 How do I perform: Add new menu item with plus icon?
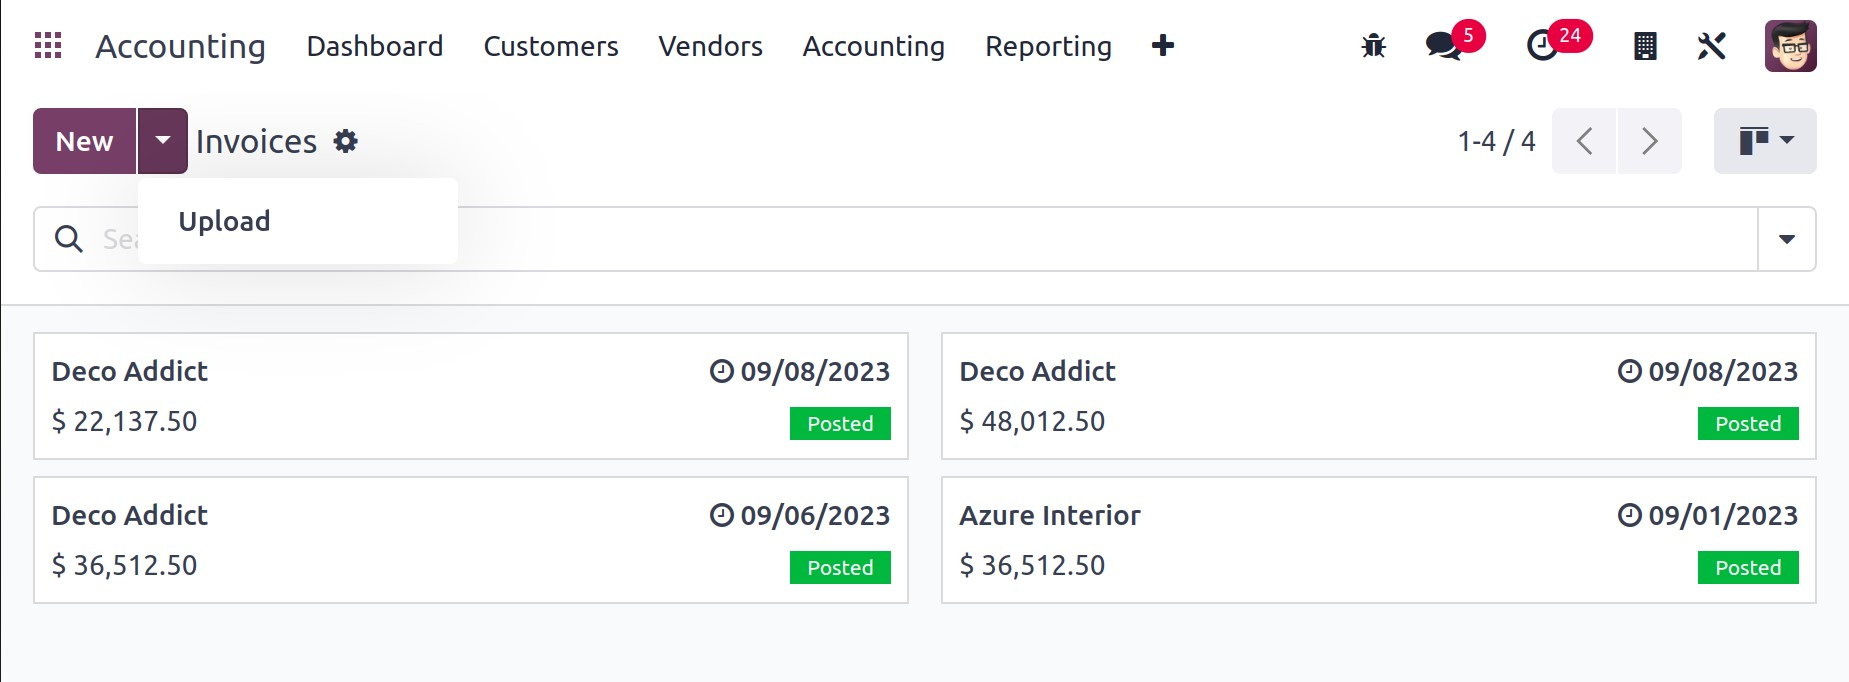pos(1162,46)
